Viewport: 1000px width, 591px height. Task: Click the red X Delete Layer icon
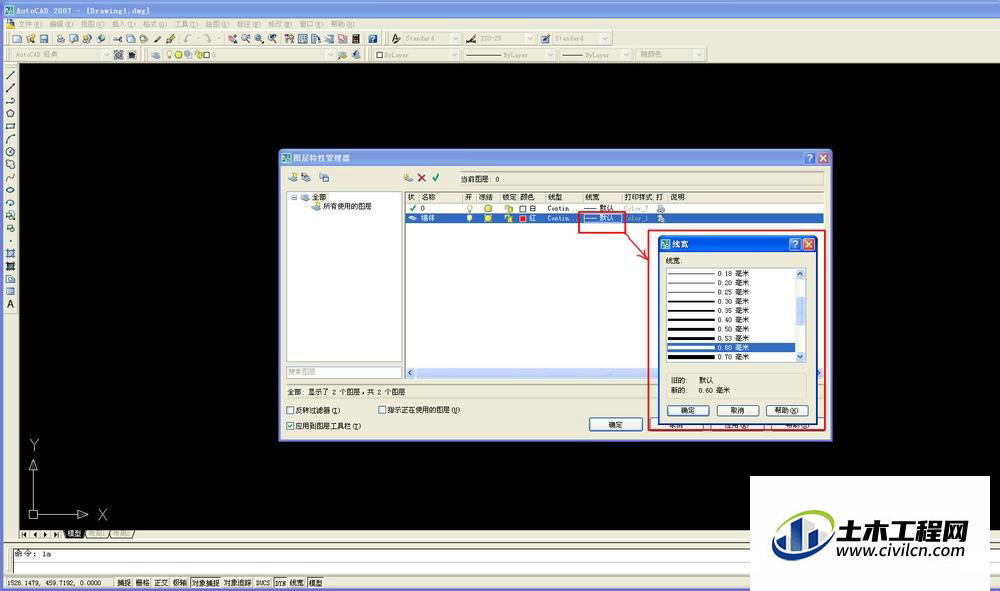point(422,177)
